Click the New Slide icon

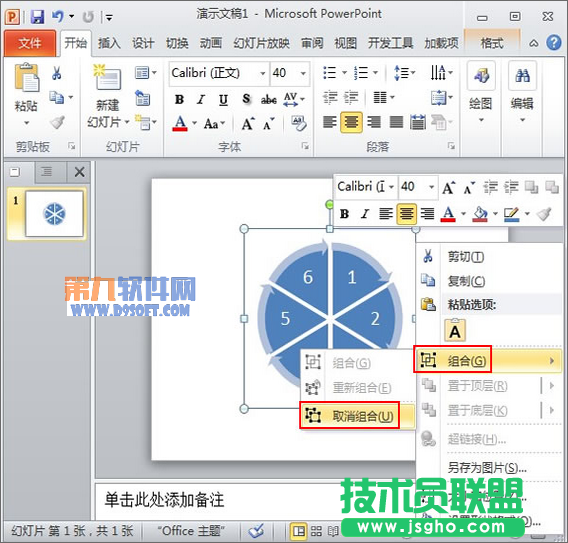point(107,77)
